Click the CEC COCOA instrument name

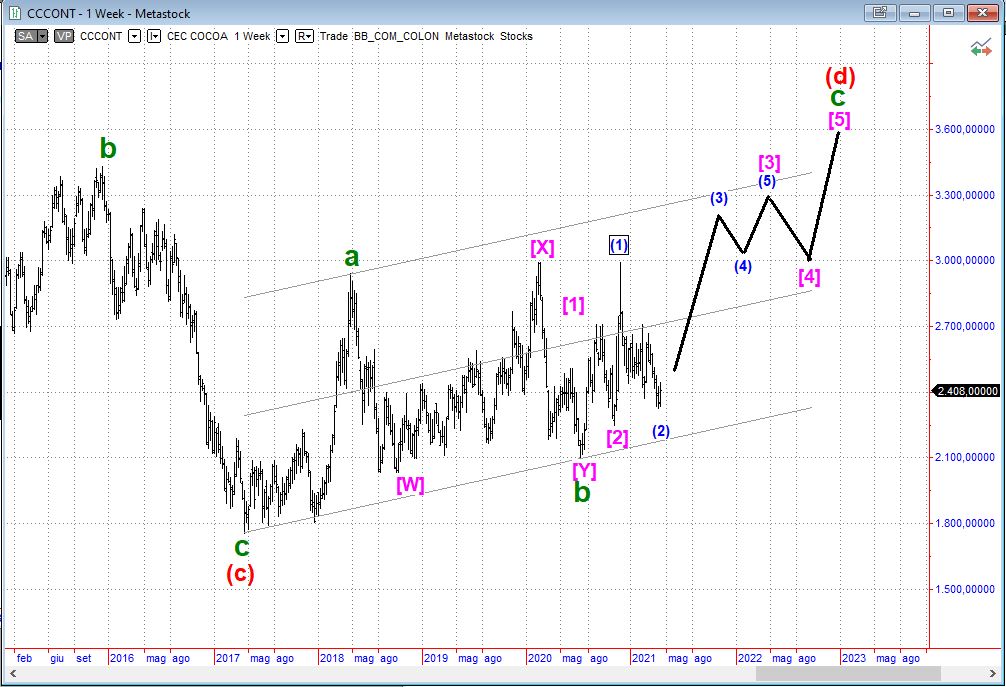pyautogui.click(x=197, y=37)
